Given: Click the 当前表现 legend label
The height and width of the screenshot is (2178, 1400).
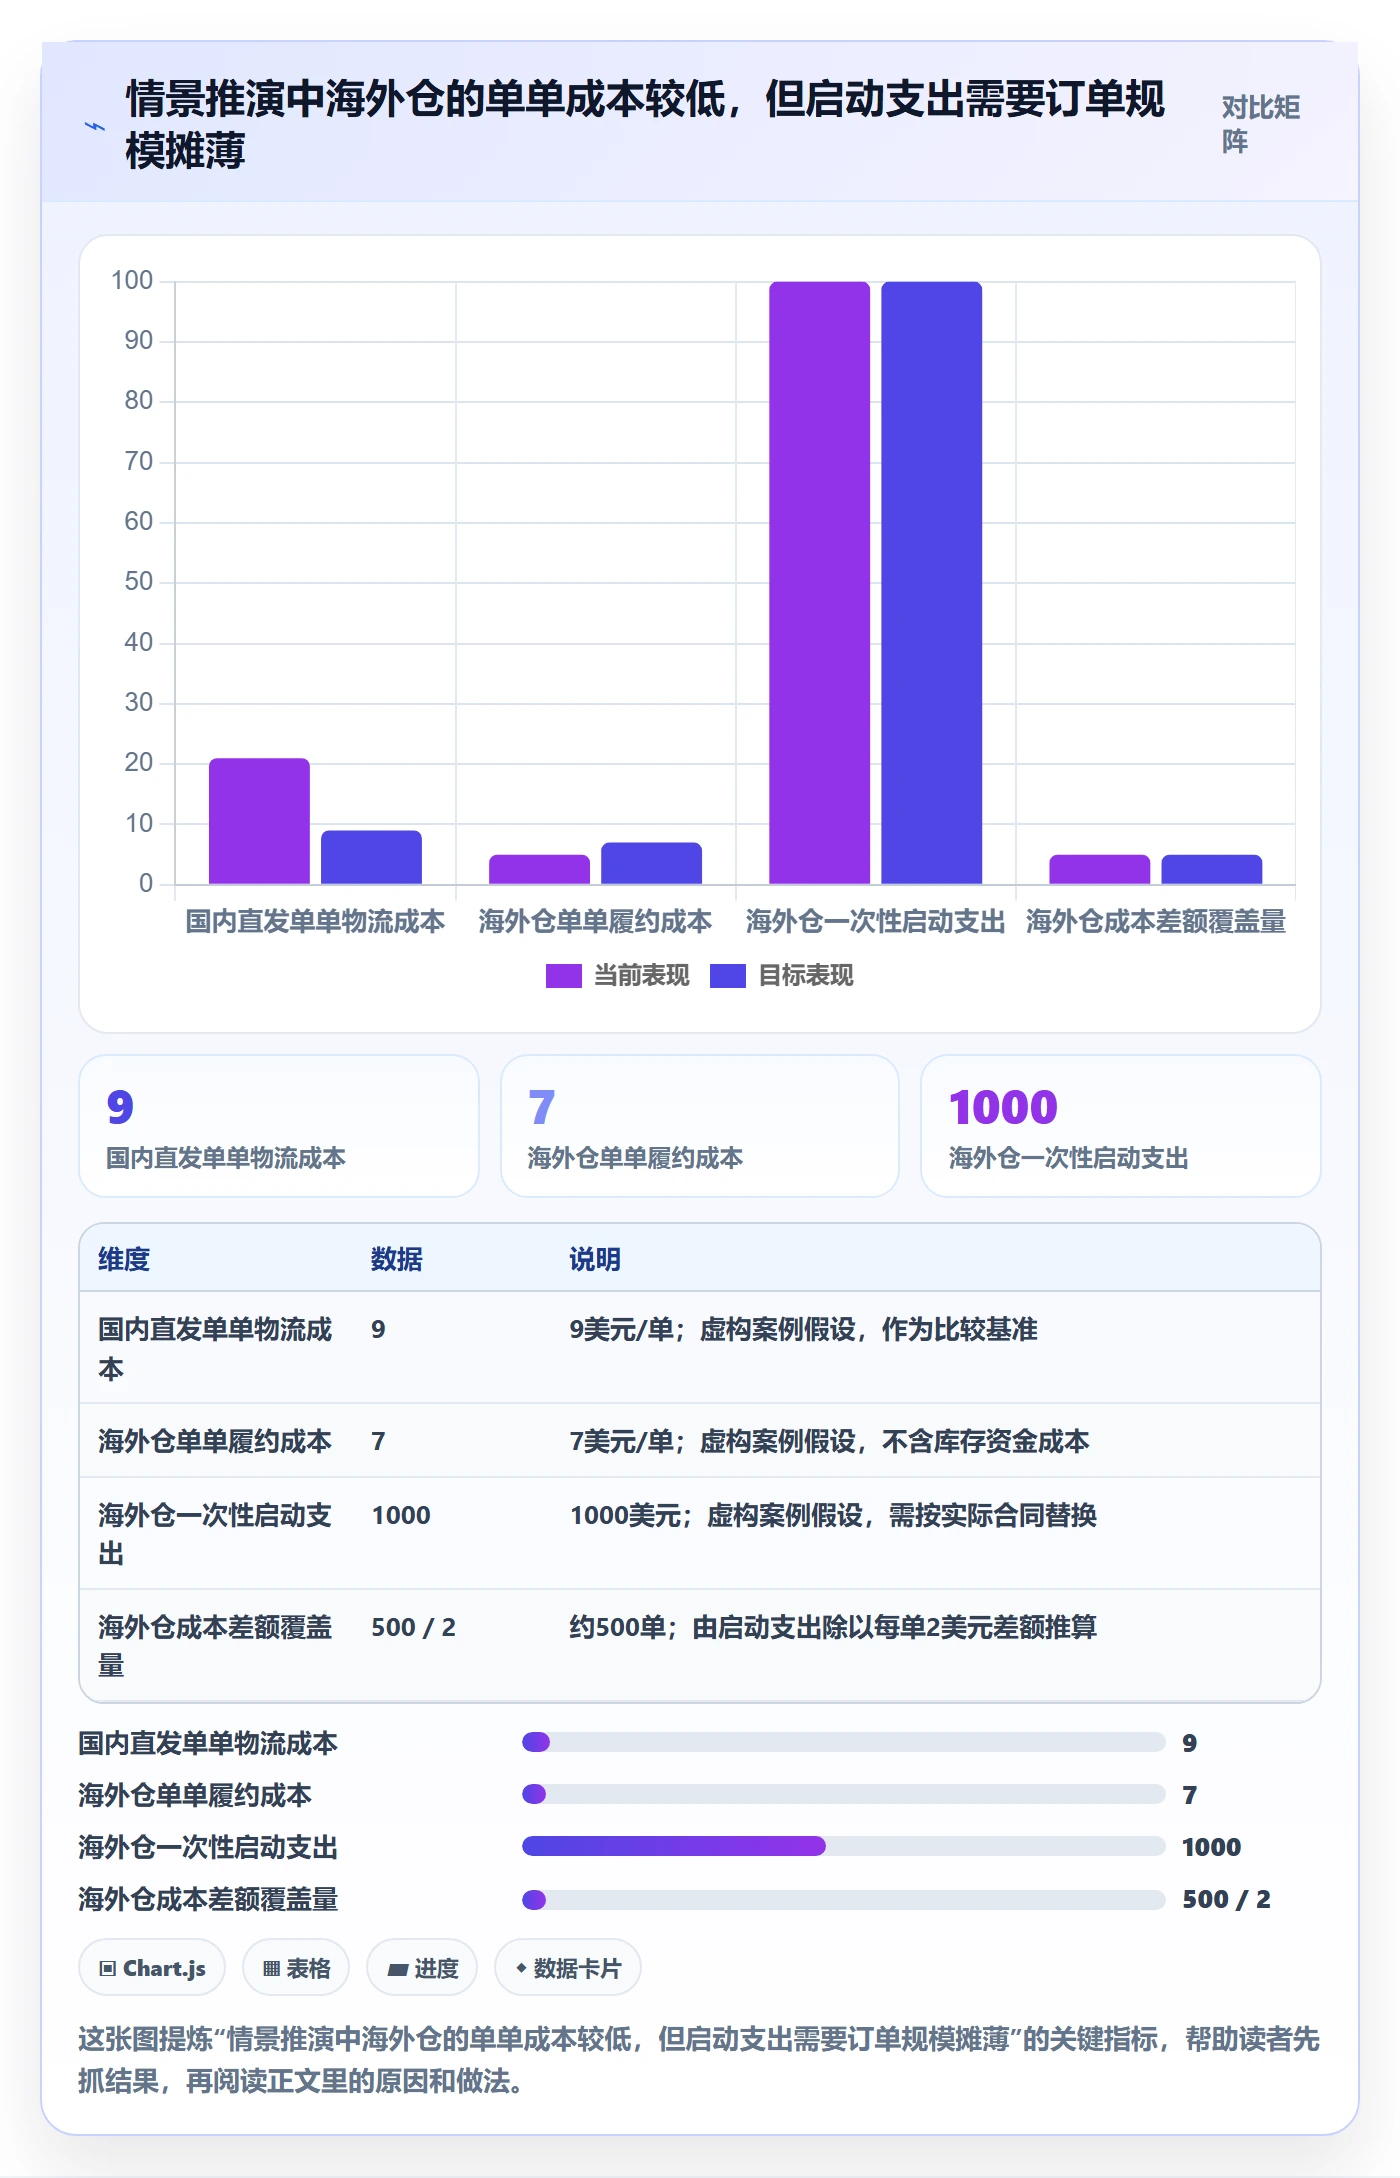Looking at the screenshot, I should click(641, 976).
